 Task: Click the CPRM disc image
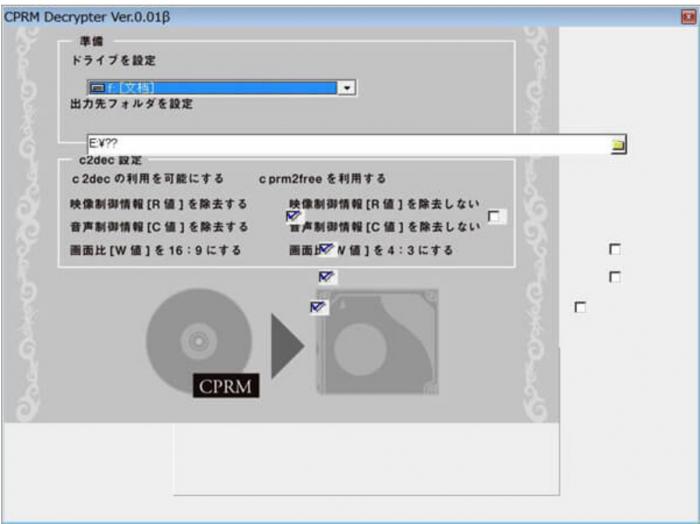point(200,342)
